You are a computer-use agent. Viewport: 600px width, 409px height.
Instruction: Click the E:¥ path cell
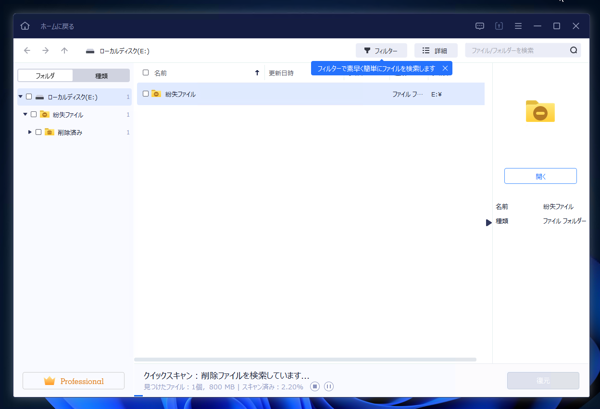[x=436, y=94]
